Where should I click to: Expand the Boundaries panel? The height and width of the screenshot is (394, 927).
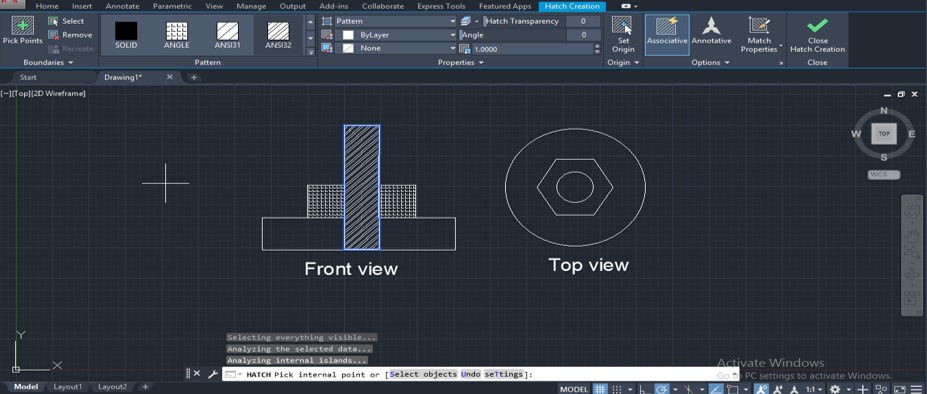click(x=48, y=63)
